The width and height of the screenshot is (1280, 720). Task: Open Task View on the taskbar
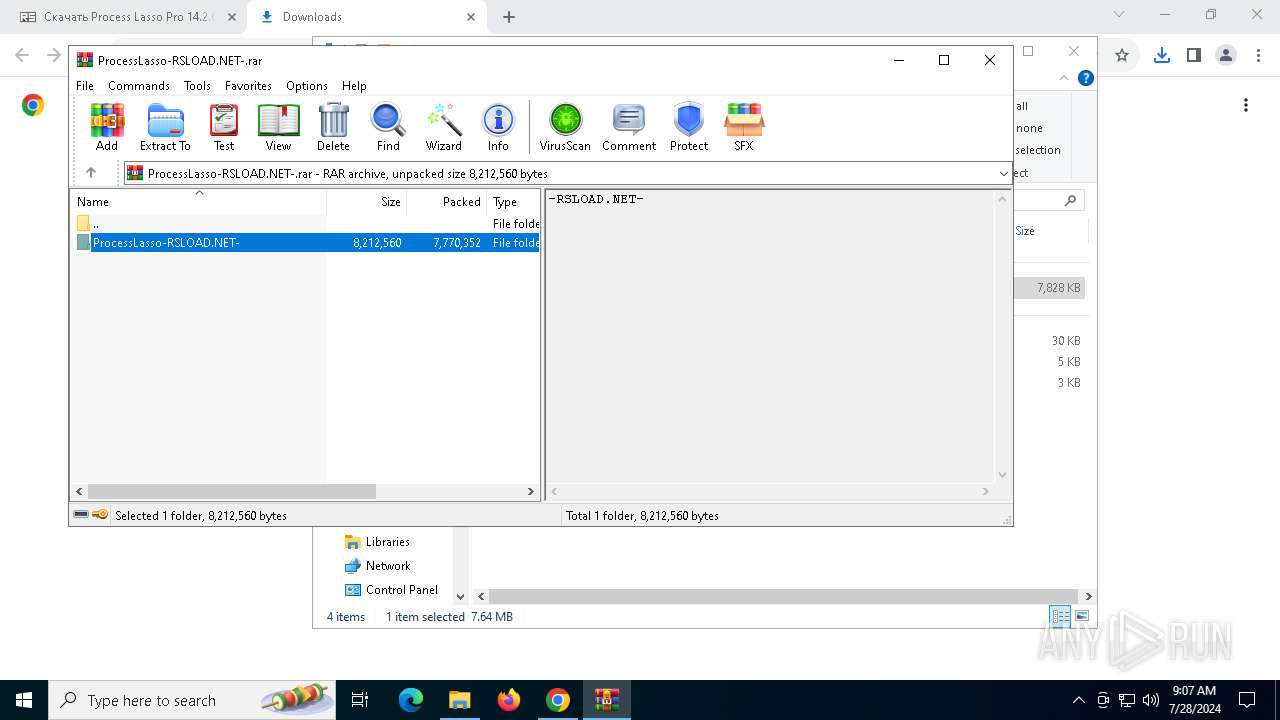(x=360, y=700)
